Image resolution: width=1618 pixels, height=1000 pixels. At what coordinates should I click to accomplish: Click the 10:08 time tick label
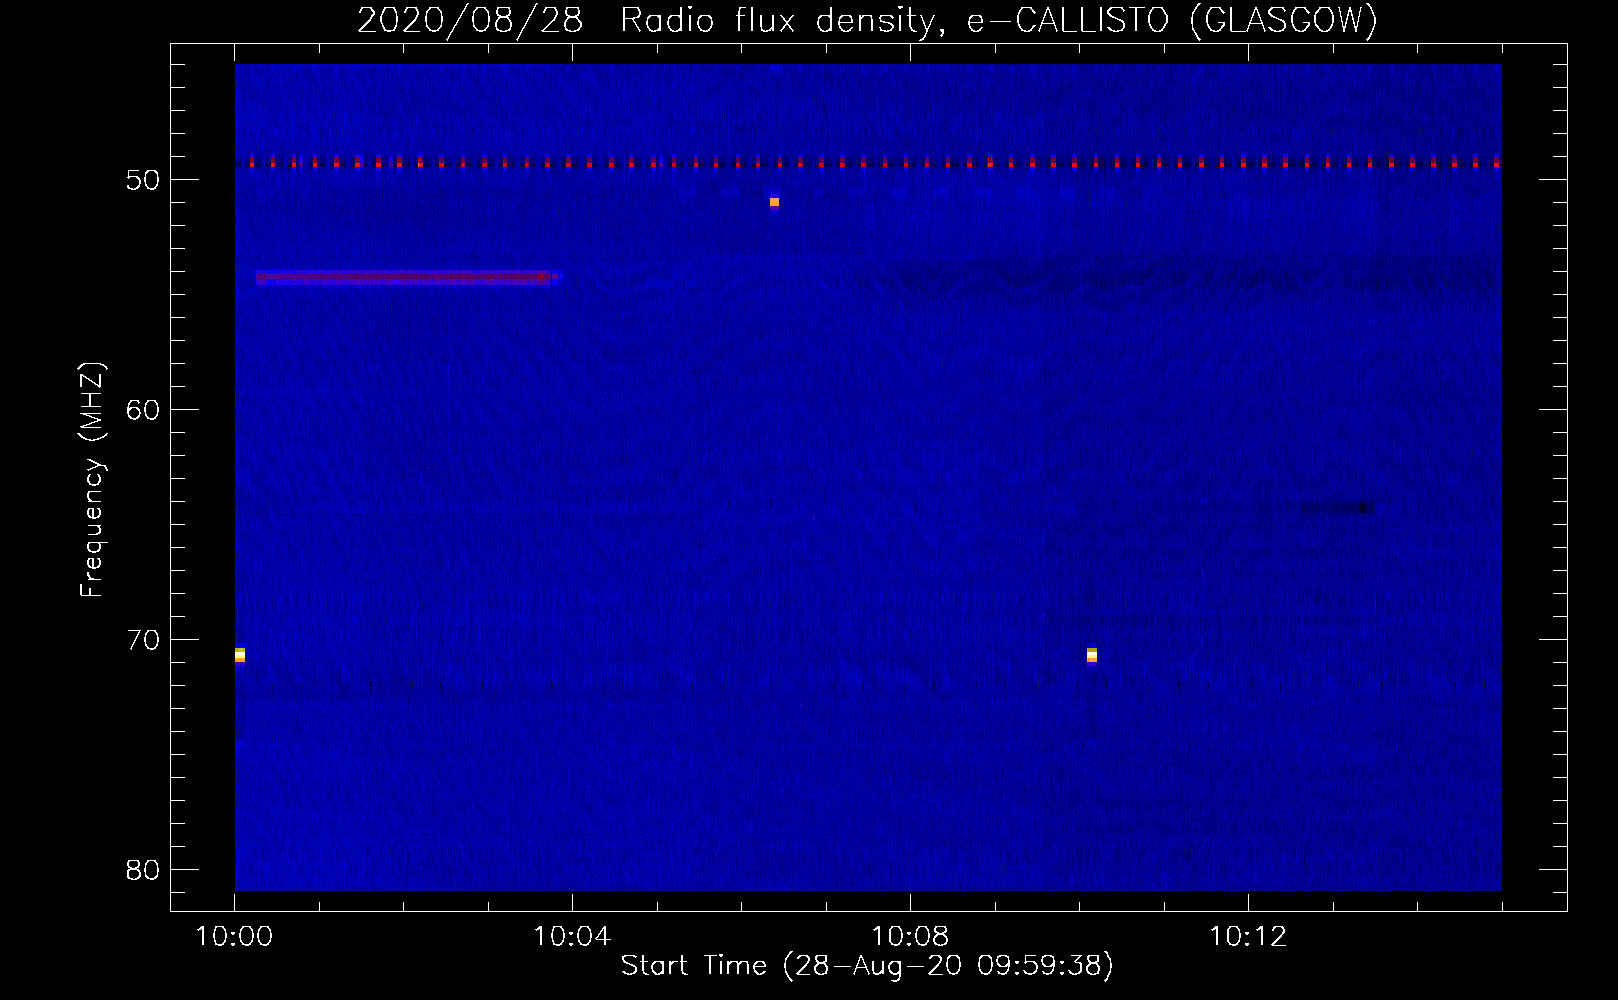(x=910, y=937)
